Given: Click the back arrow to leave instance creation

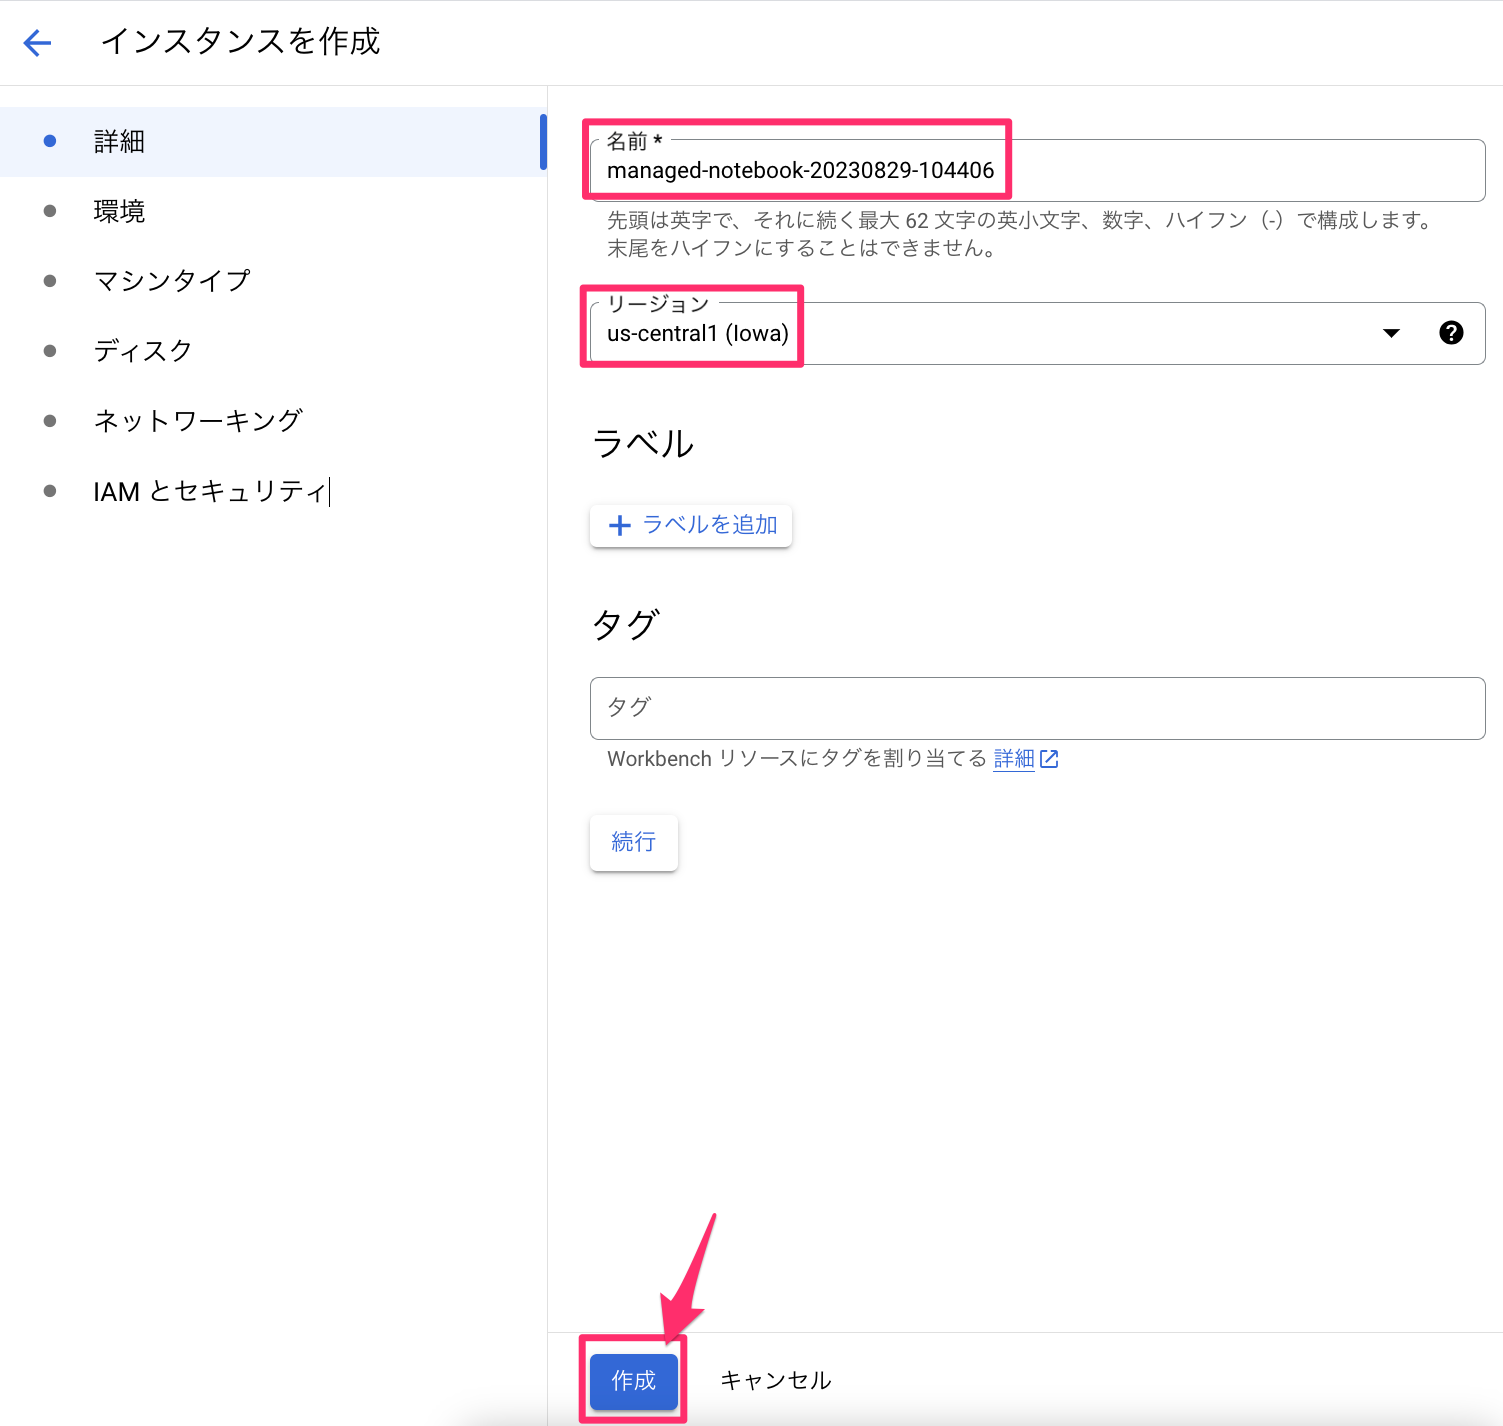Looking at the screenshot, I should pyautogui.click(x=36, y=42).
